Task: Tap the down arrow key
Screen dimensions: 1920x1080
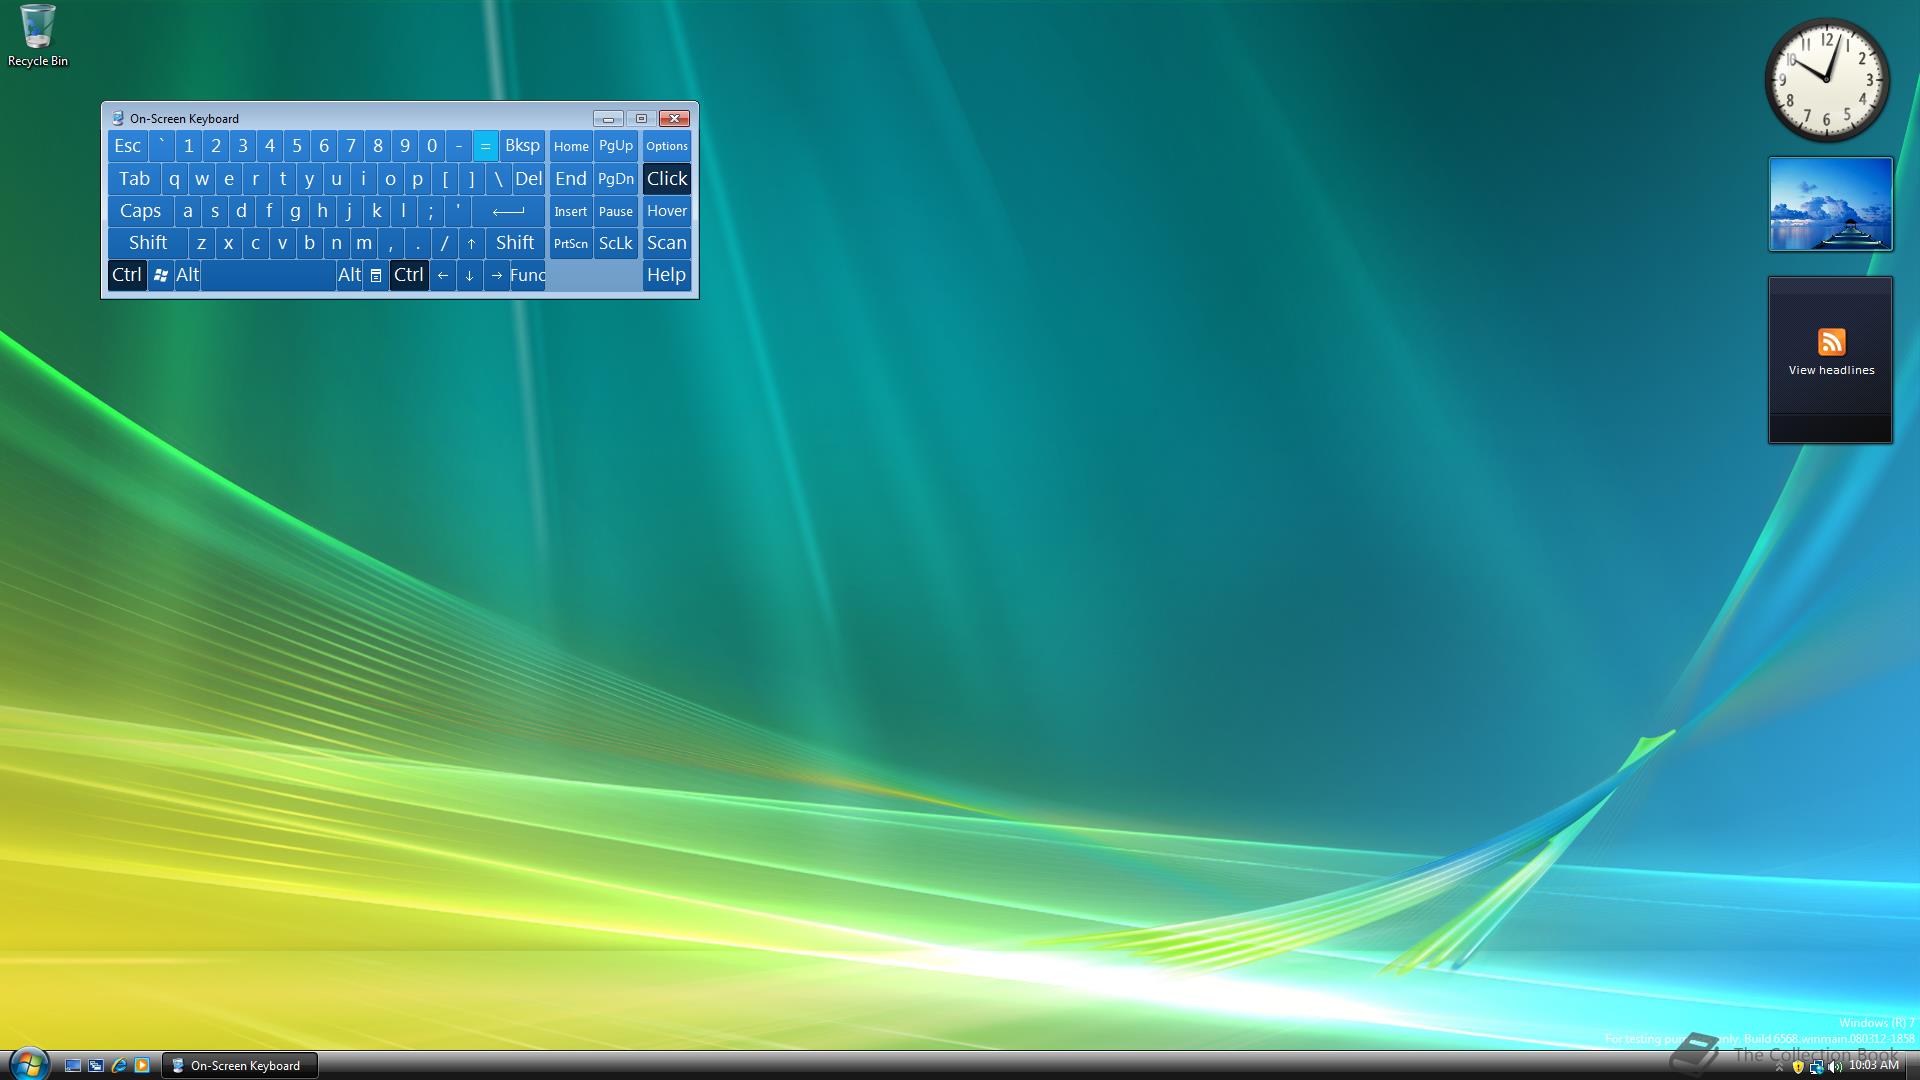Action: [470, 275]
